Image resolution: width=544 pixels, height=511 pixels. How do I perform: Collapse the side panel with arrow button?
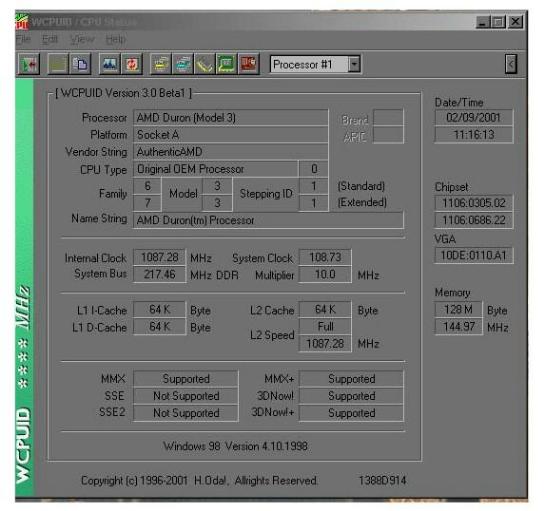(x=511, y=64)
